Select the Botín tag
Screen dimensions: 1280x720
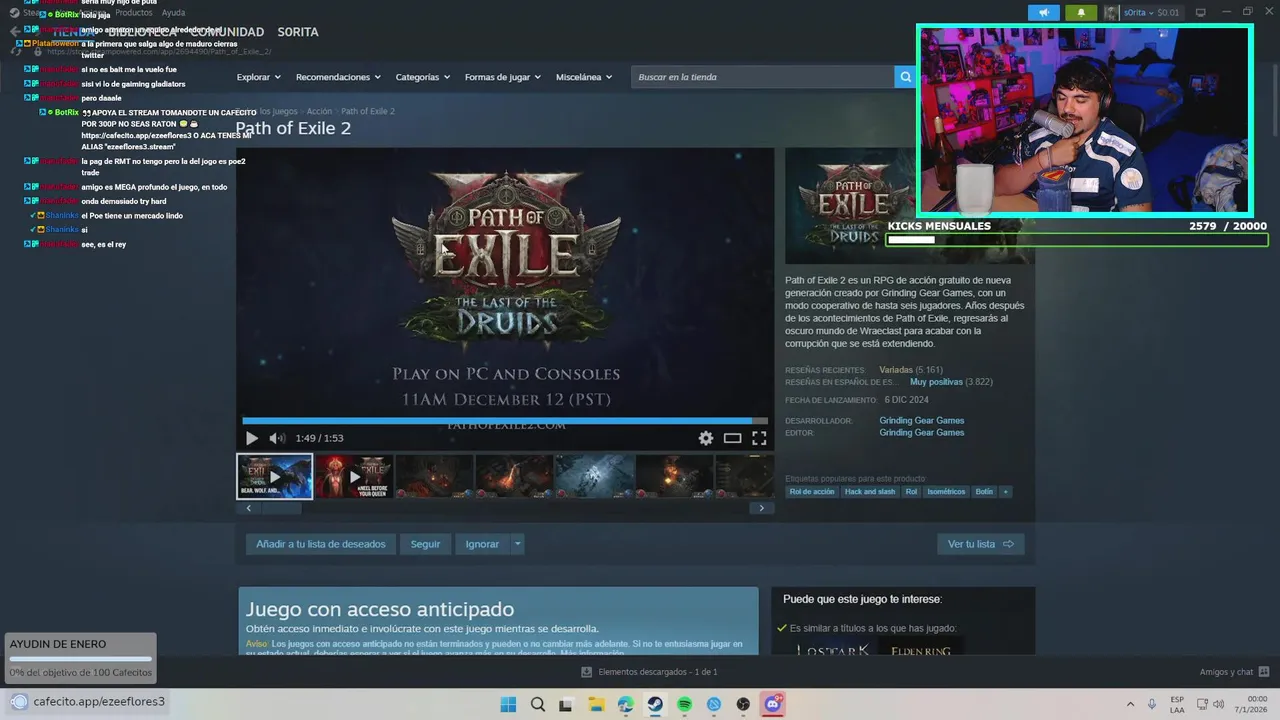[984, 492]
